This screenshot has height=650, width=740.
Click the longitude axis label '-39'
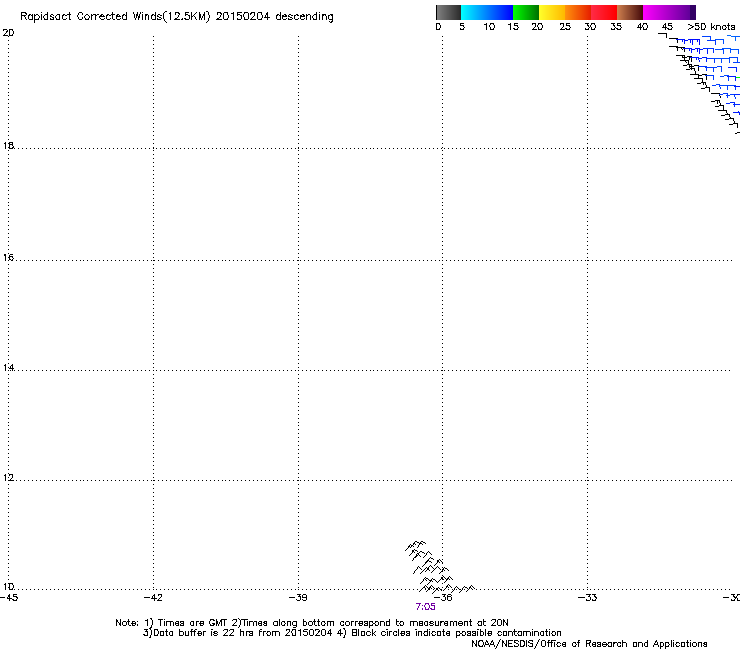tap(298, 598)
